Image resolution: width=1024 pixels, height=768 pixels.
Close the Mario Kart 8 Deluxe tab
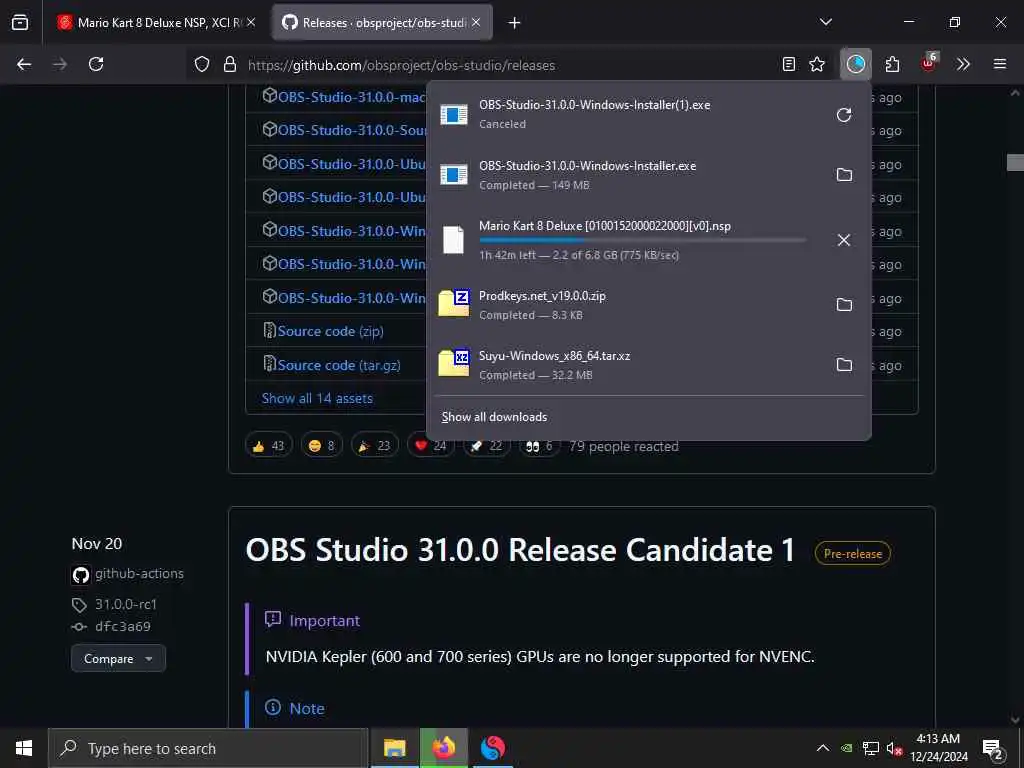pyautogui.click(x=251, y=22)
